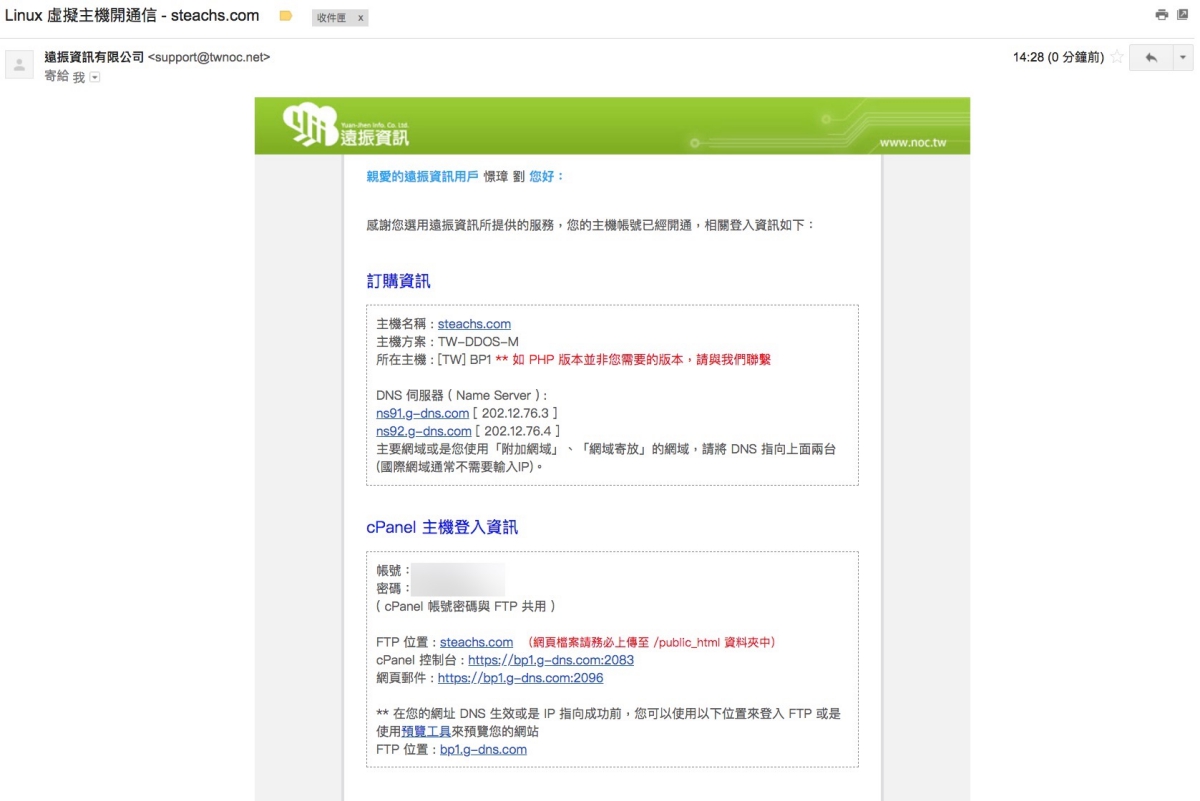Show recipient details dropdown next to 我

(x=95, y=77)
